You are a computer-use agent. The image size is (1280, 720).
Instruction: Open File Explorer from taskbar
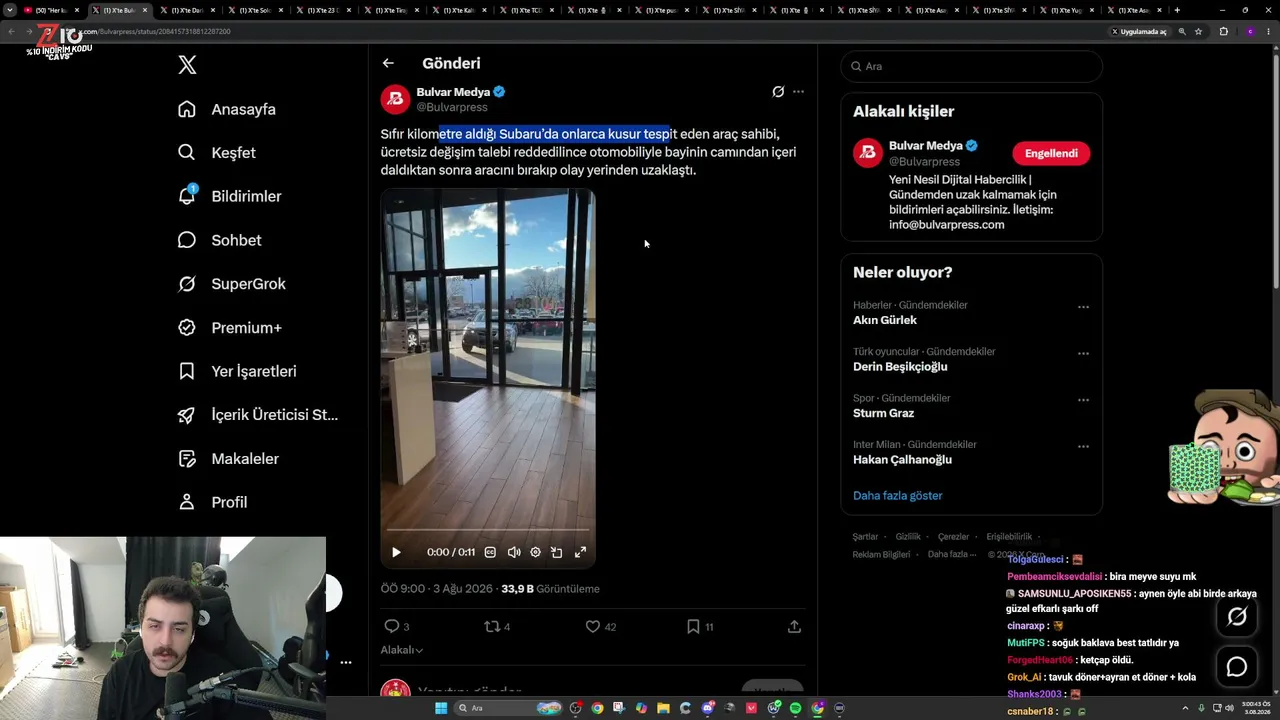pyautogui.click(x=663, y=708)
